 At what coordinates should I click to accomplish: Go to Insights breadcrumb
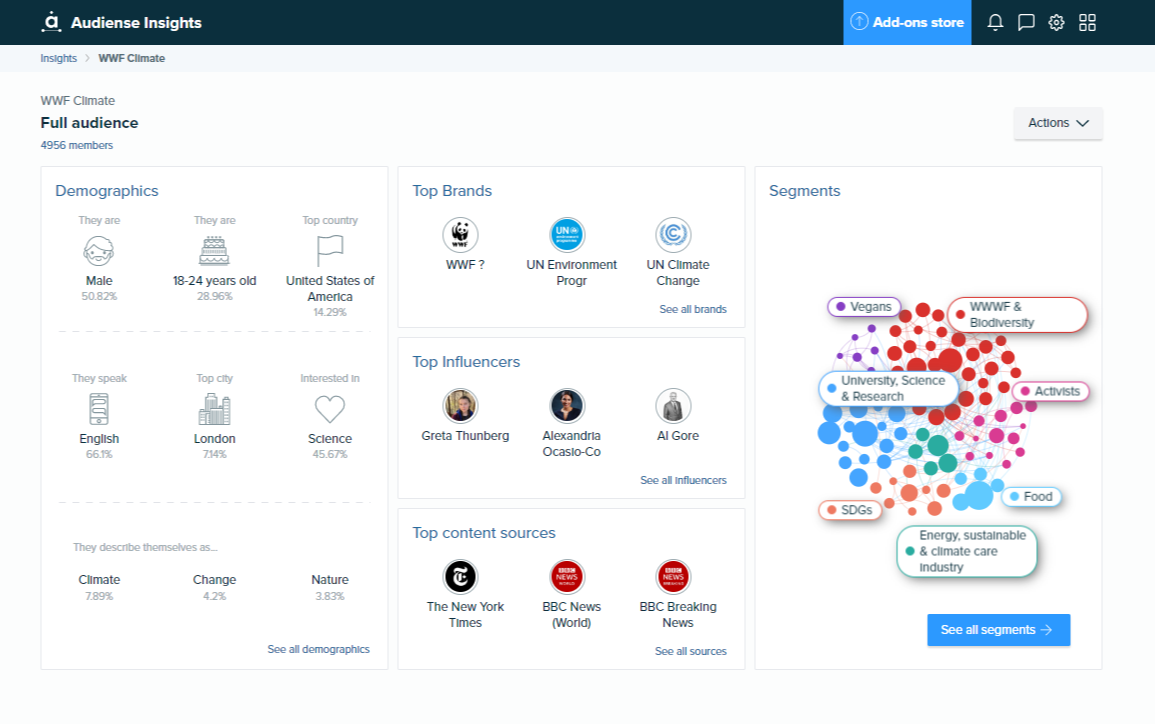(58, 58)
